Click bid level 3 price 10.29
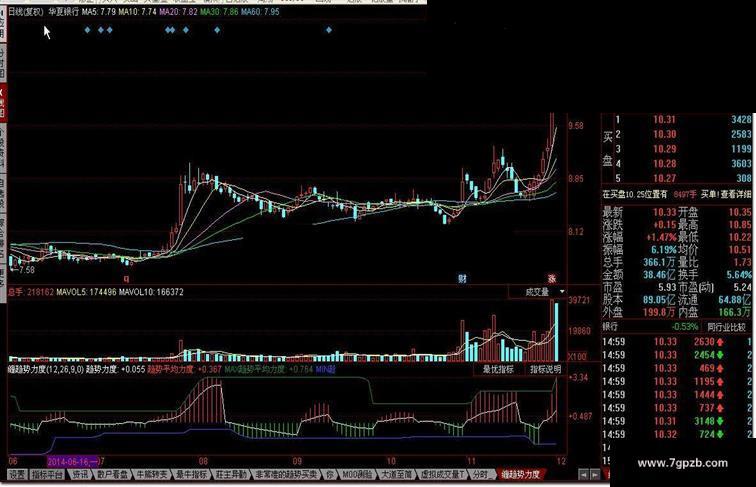Image resolution: width=756 pixels, height=487 pixels. 664,149
